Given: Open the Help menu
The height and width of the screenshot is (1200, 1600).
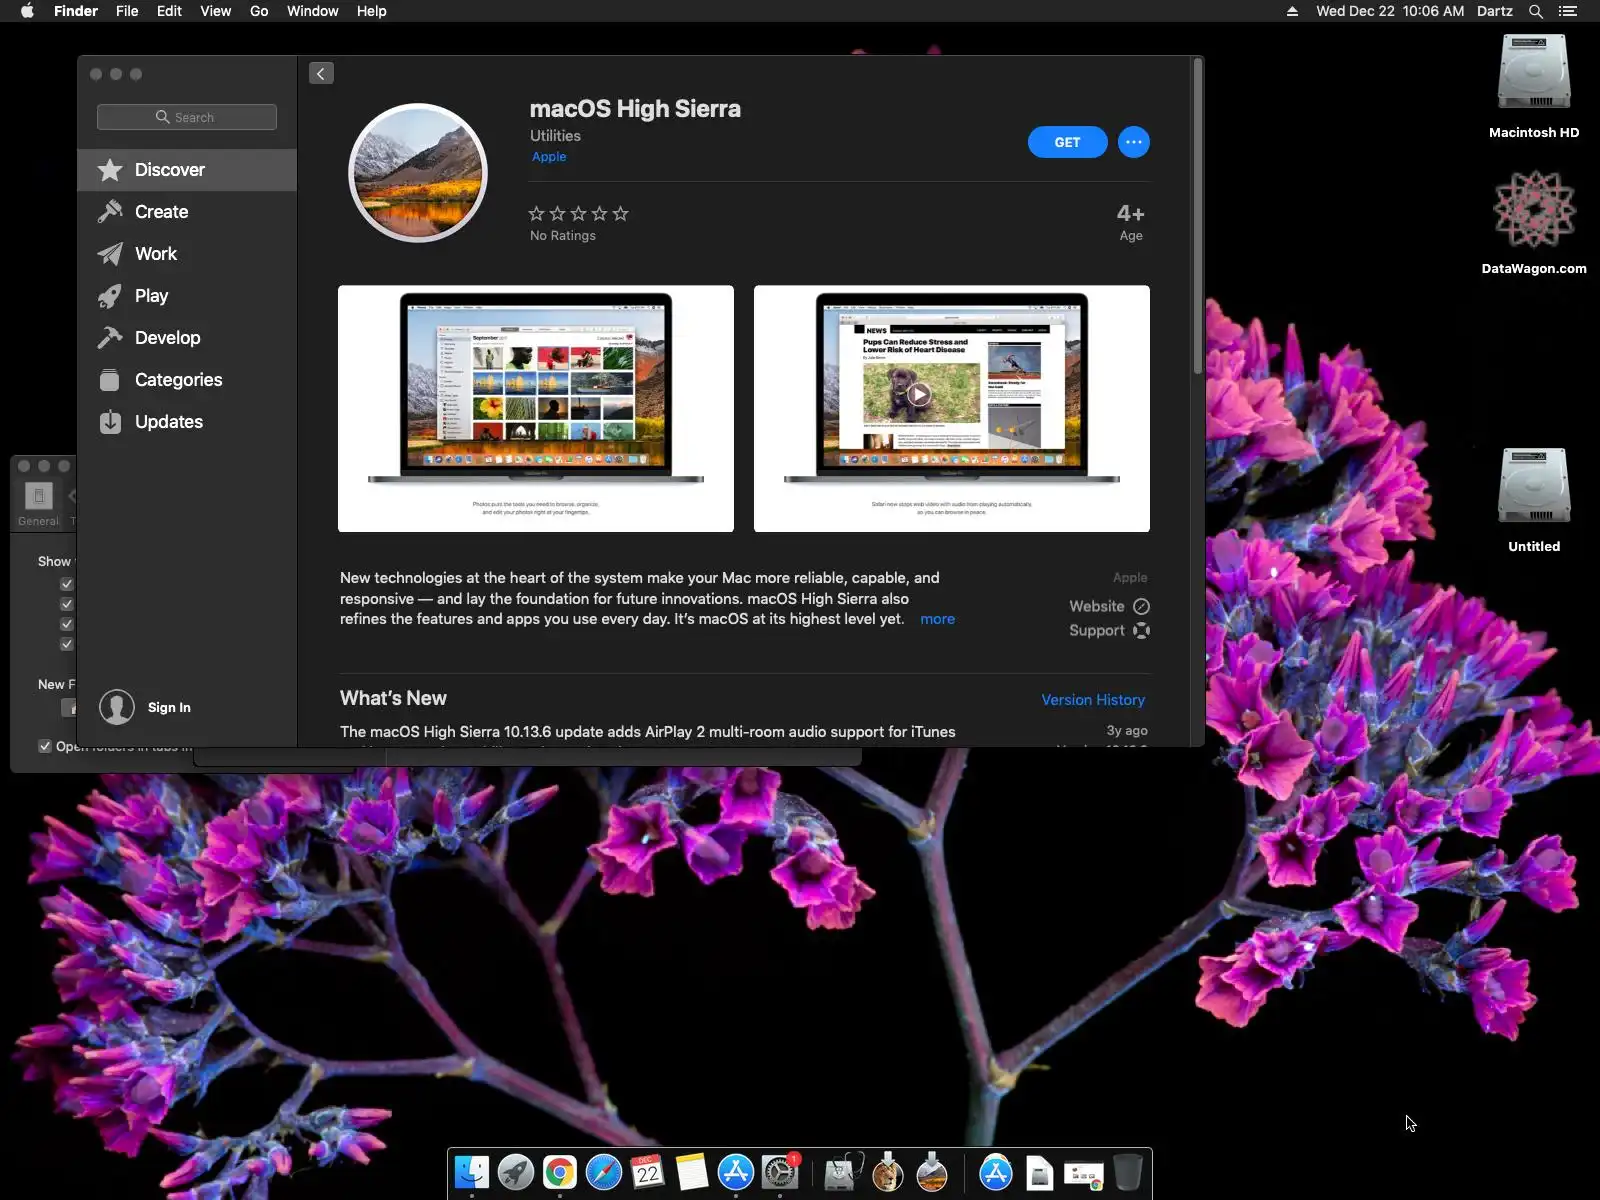Looking at the screenshot, I should coord(372,11).
